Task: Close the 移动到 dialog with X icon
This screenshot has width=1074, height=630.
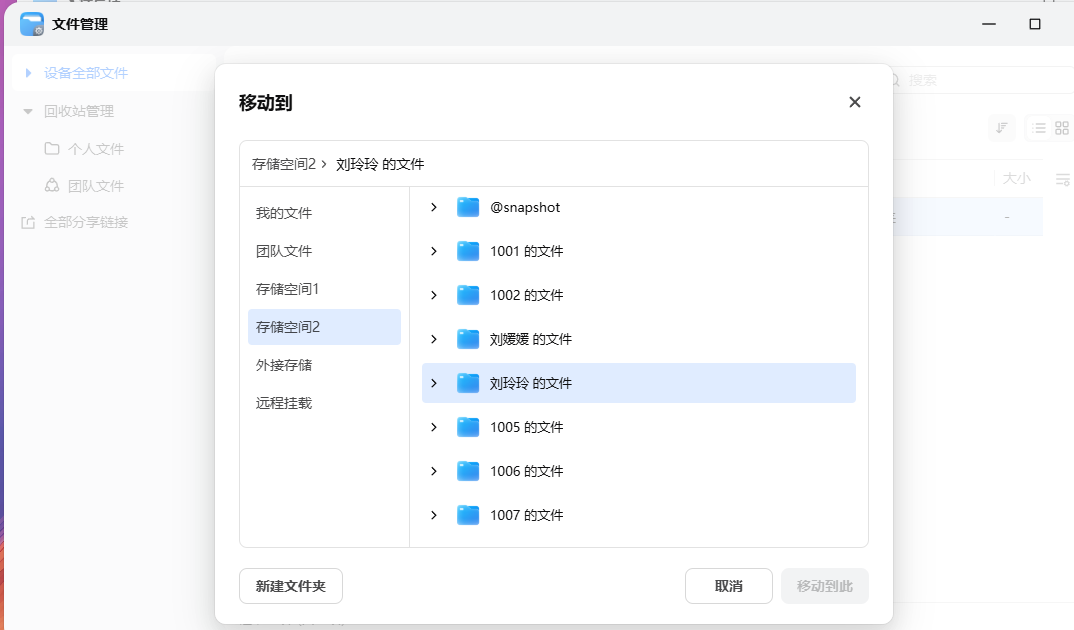Action: point(854,102)
